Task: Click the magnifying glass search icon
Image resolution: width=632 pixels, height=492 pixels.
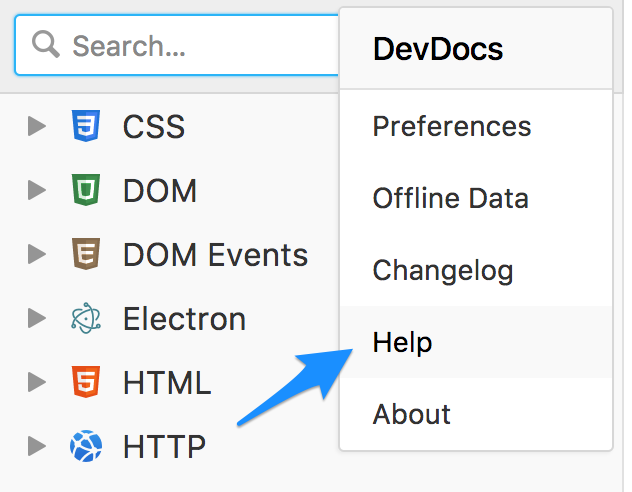Action: coord(45,45)
